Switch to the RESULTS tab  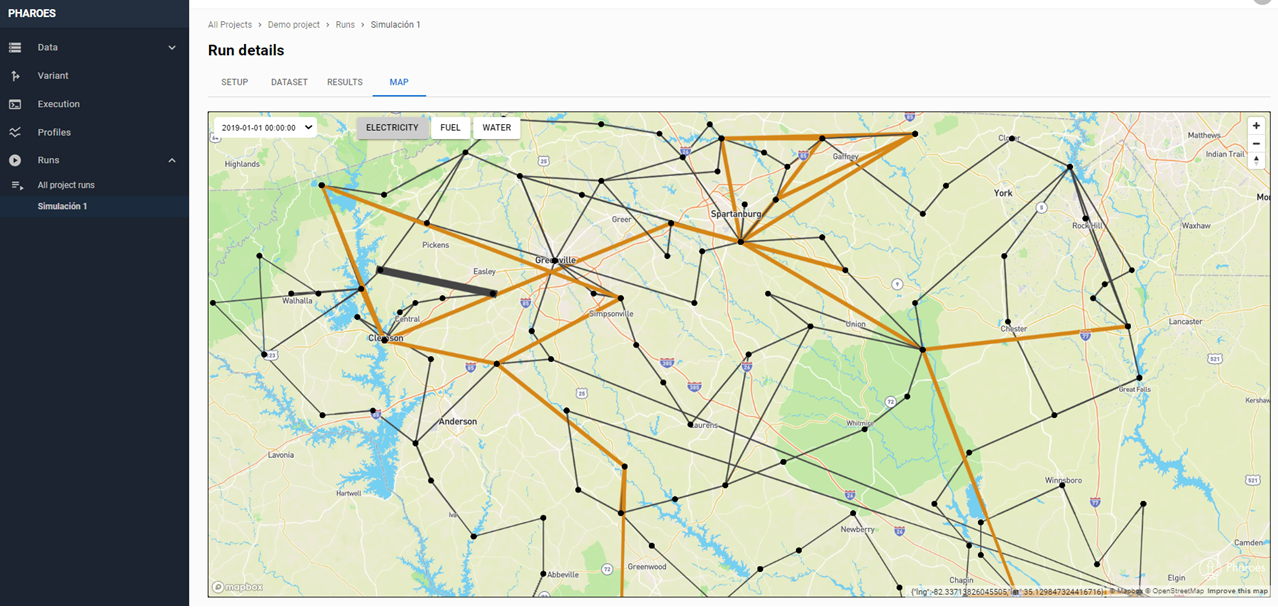[344, 82]
